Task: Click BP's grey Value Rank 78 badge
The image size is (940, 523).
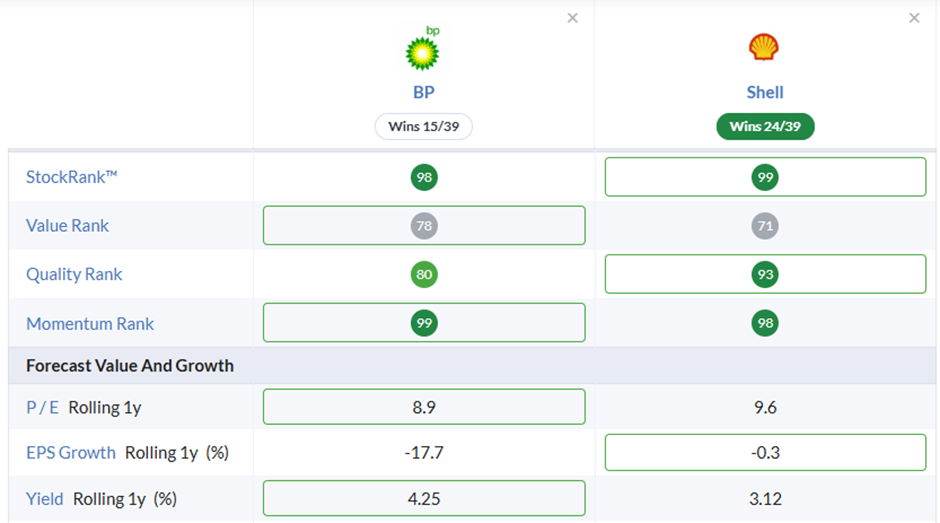Action: pyautogui.click(x=424, y=226)
